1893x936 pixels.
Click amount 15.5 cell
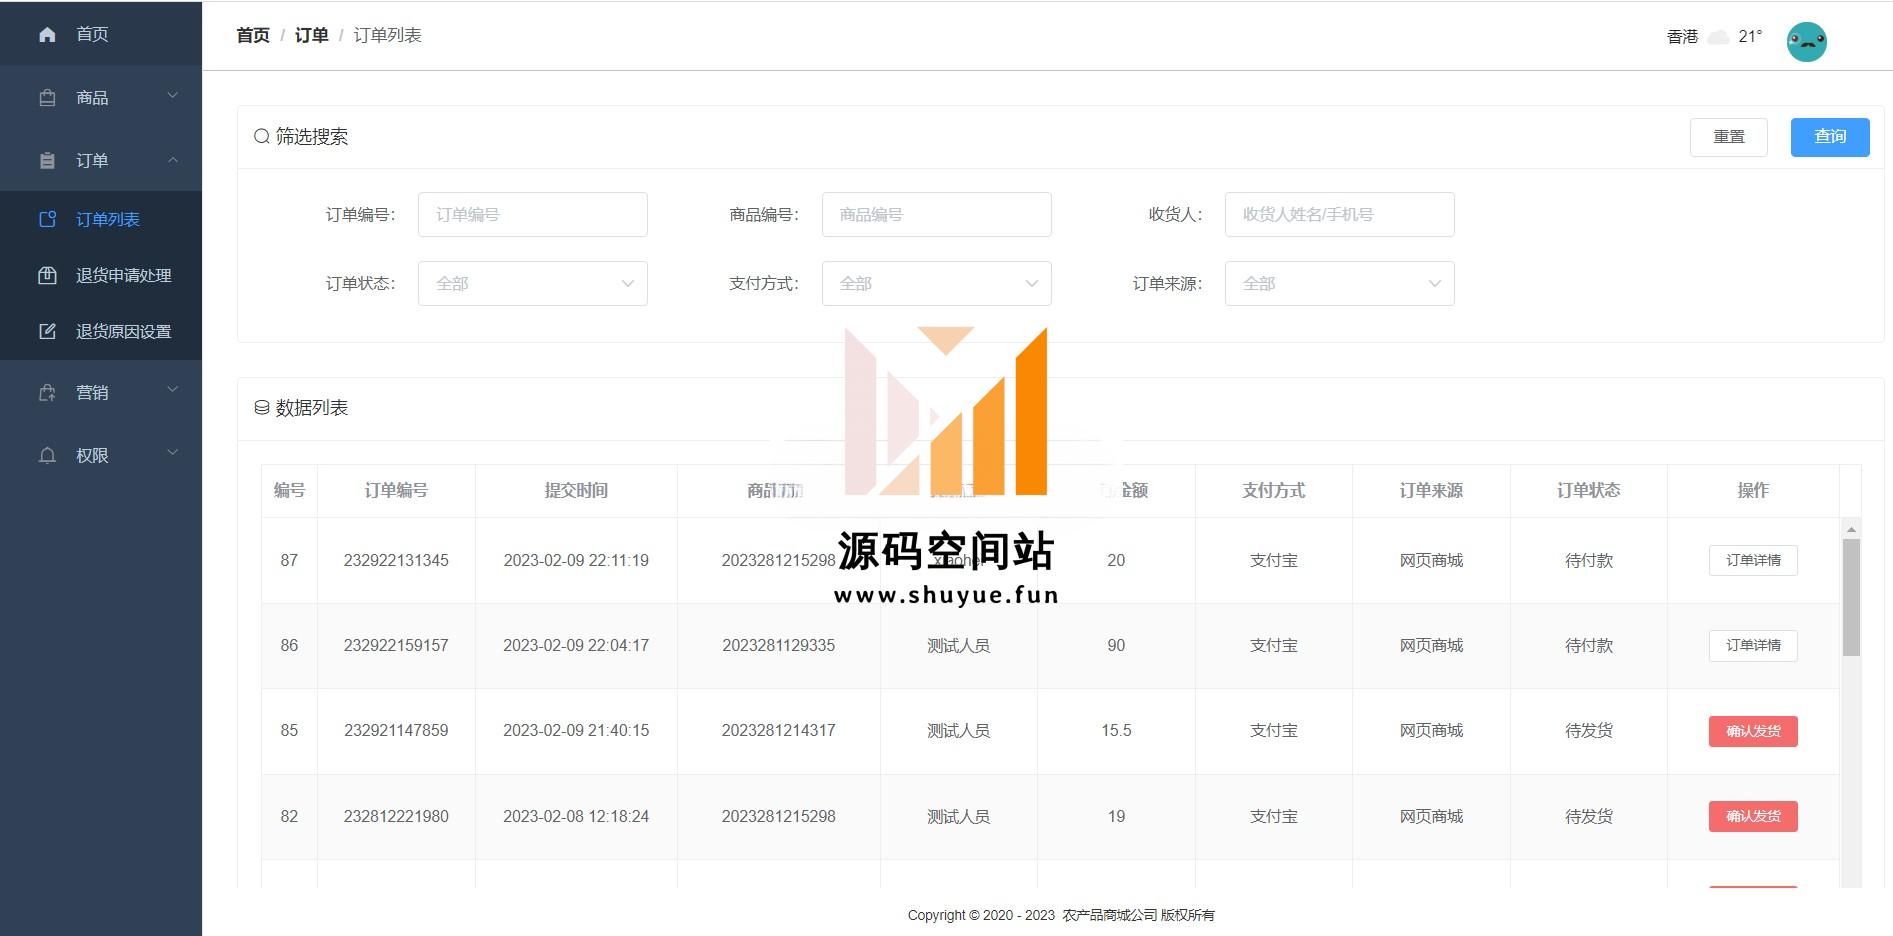(1116, 730)
